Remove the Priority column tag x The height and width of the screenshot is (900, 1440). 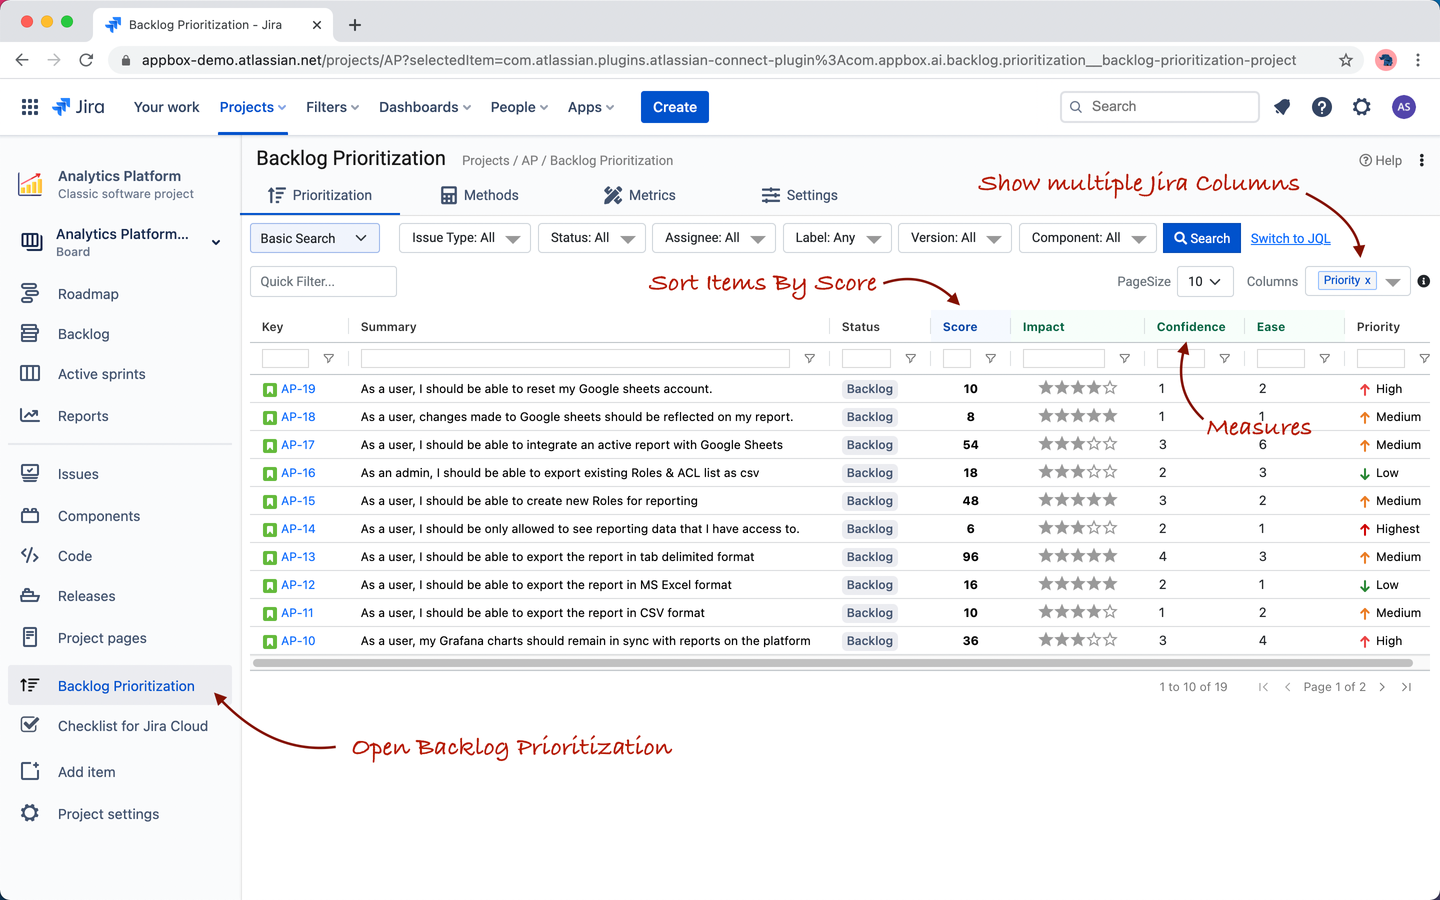1368,281
